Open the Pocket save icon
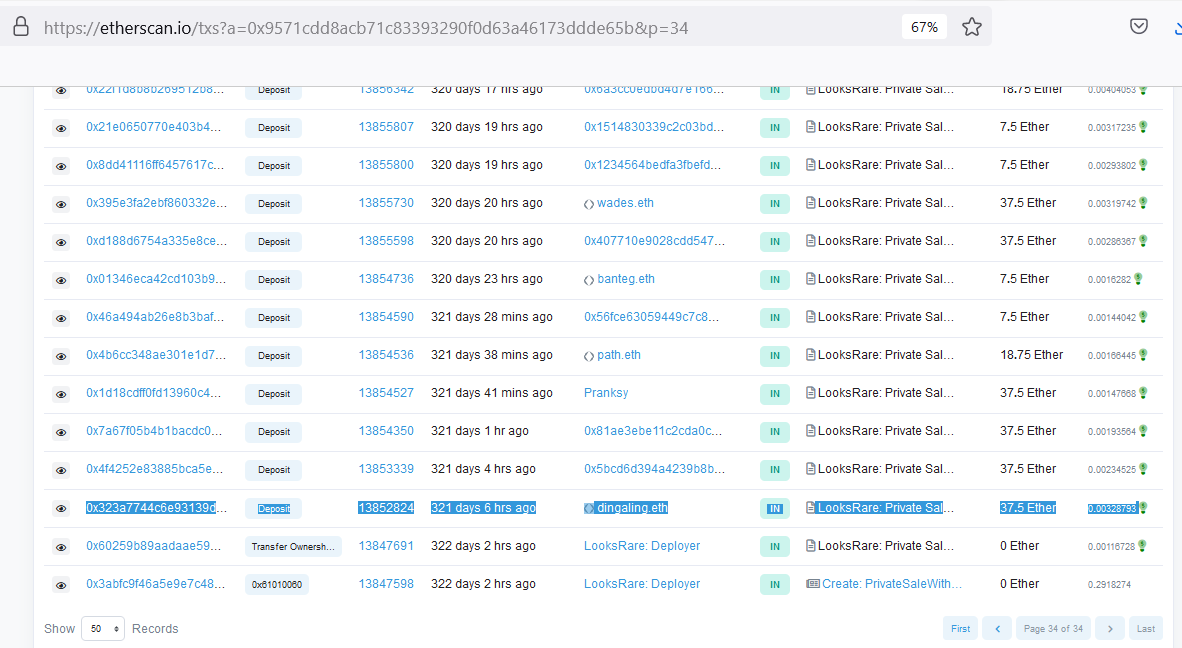Viewport: 1182px width, 648px height. [x=1138, y=26]
